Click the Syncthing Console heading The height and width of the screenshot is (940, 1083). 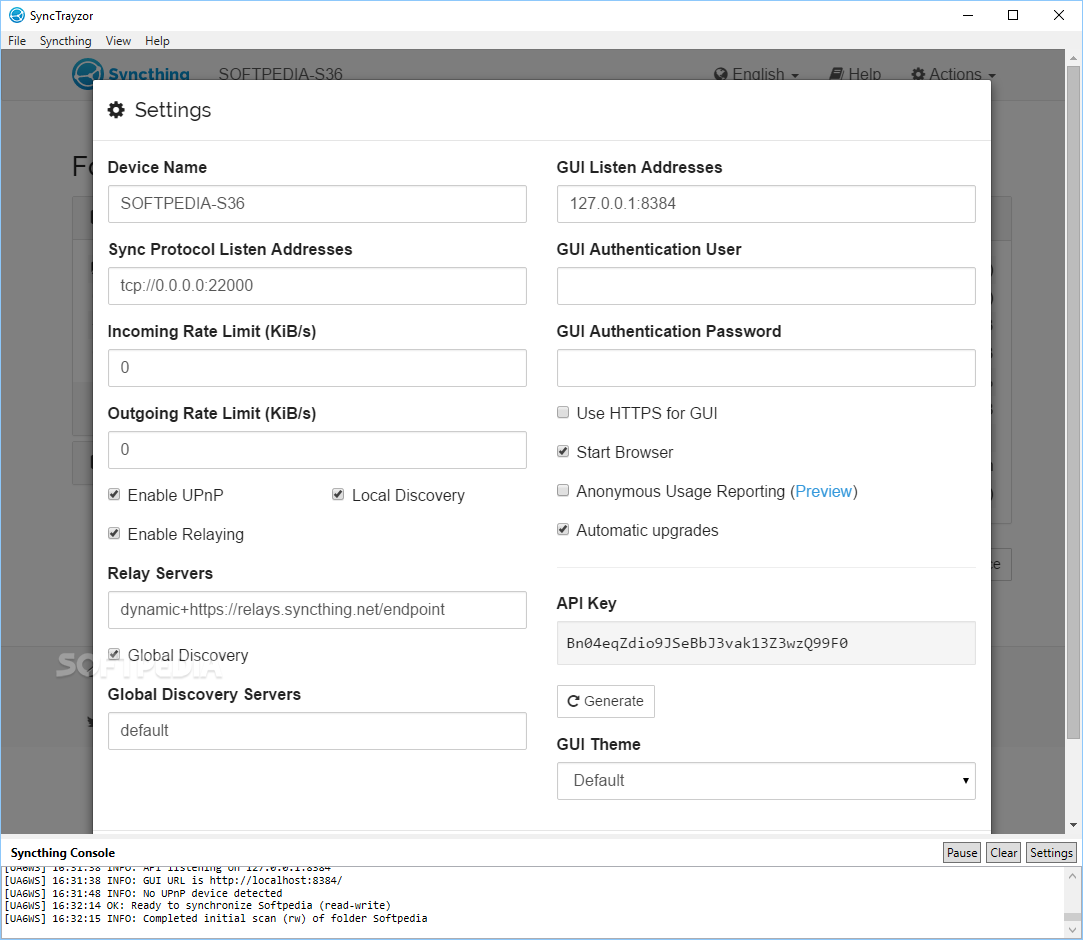[x=63, y=853]
